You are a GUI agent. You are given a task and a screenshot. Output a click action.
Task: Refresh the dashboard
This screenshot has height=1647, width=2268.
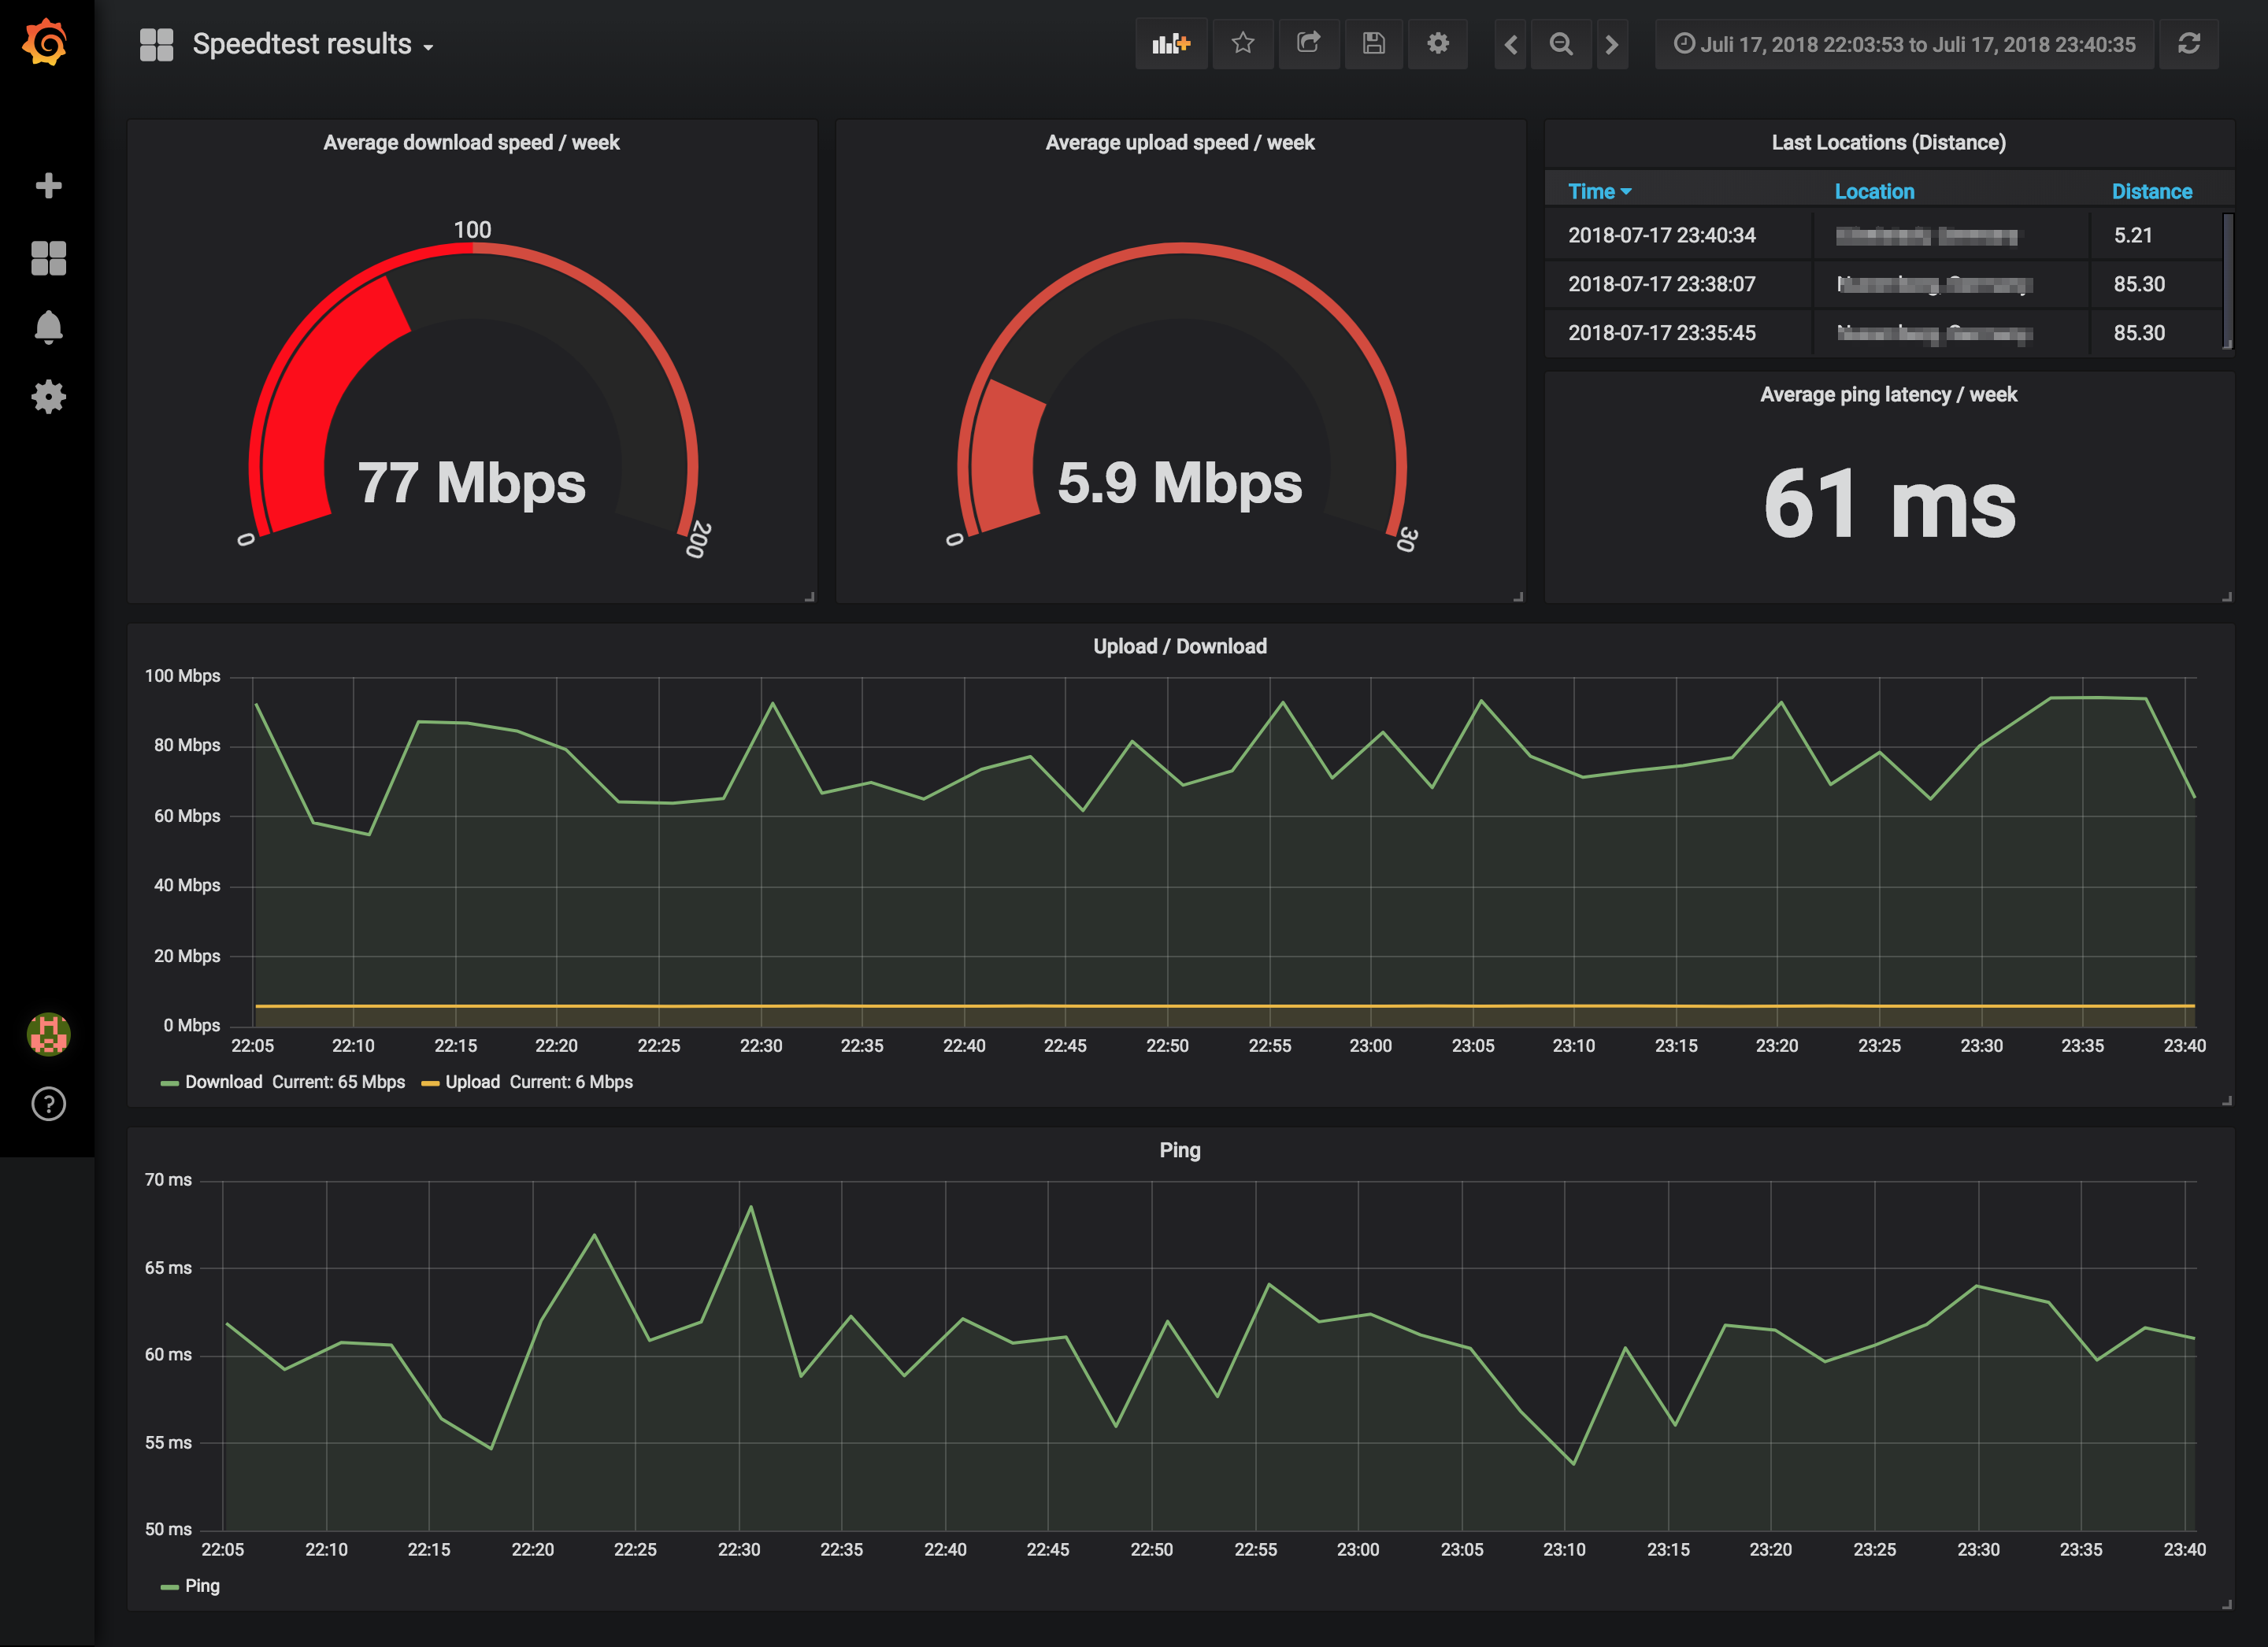(2189, 44)
